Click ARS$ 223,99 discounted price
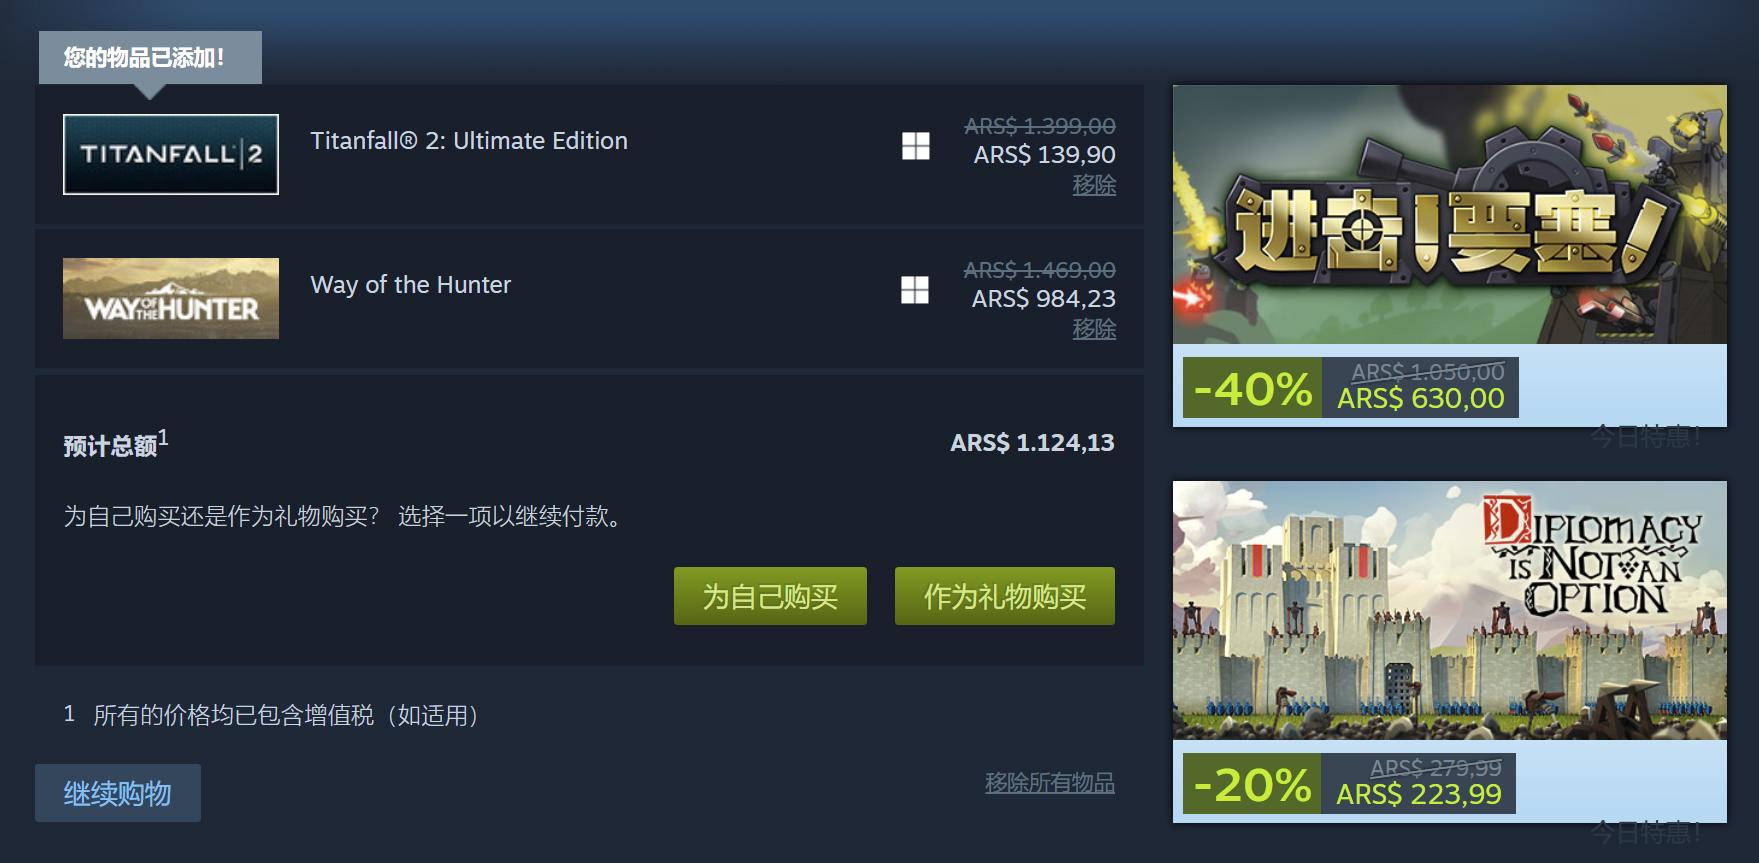Viewport: 1759px width, 863px height. (1419, 795)
